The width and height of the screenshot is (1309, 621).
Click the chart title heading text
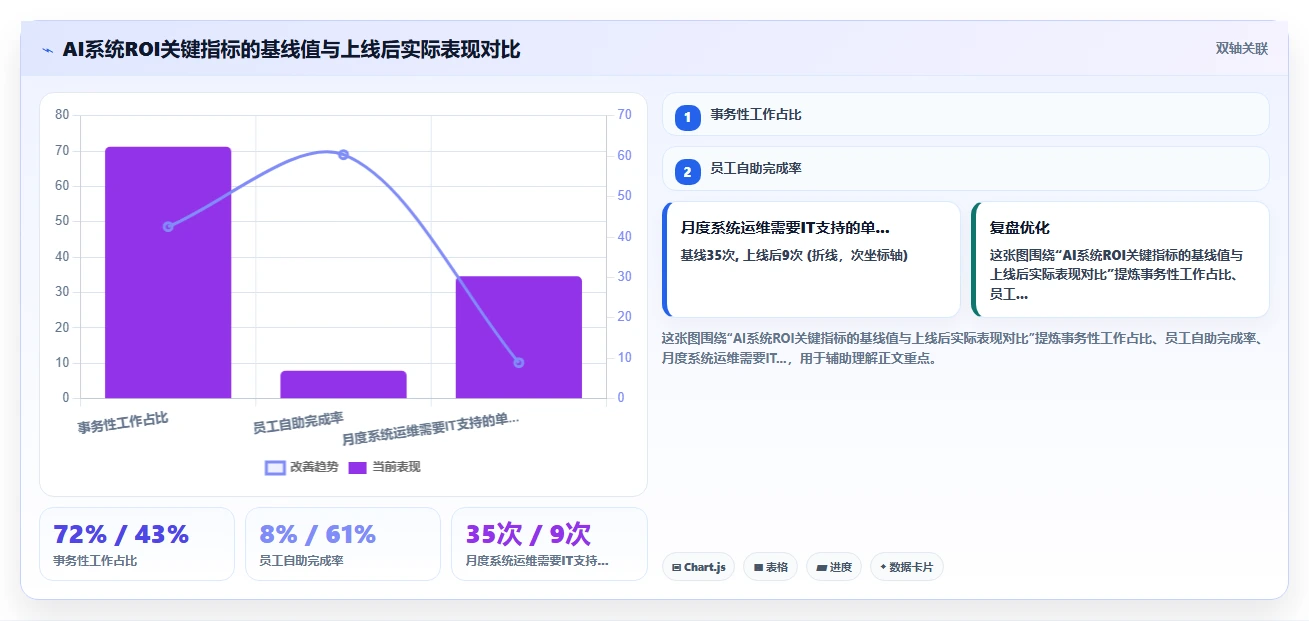(x=291, y=49)
